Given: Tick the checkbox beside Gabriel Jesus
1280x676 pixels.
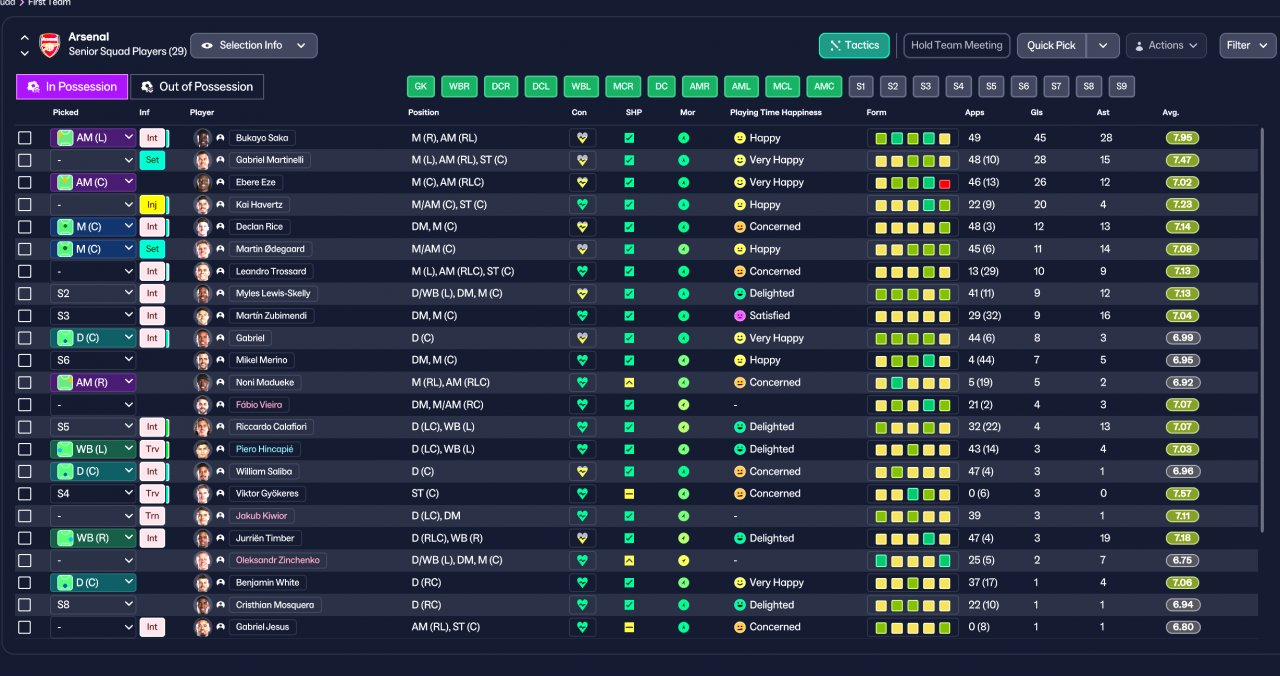Looking at the screenshot, I should tap(25, 627).
